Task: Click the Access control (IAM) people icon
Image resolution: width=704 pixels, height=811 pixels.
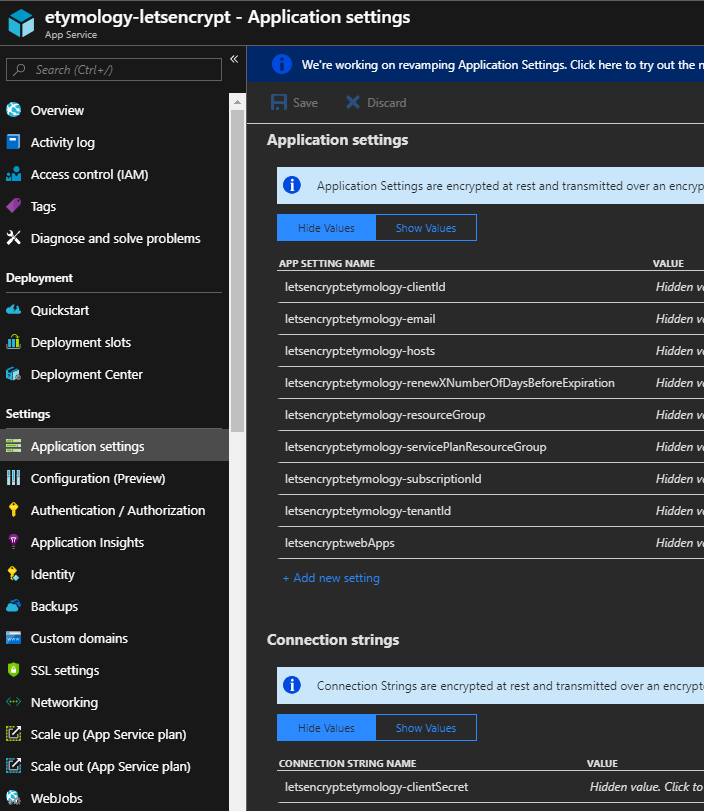Action: (x=13, y=174)
